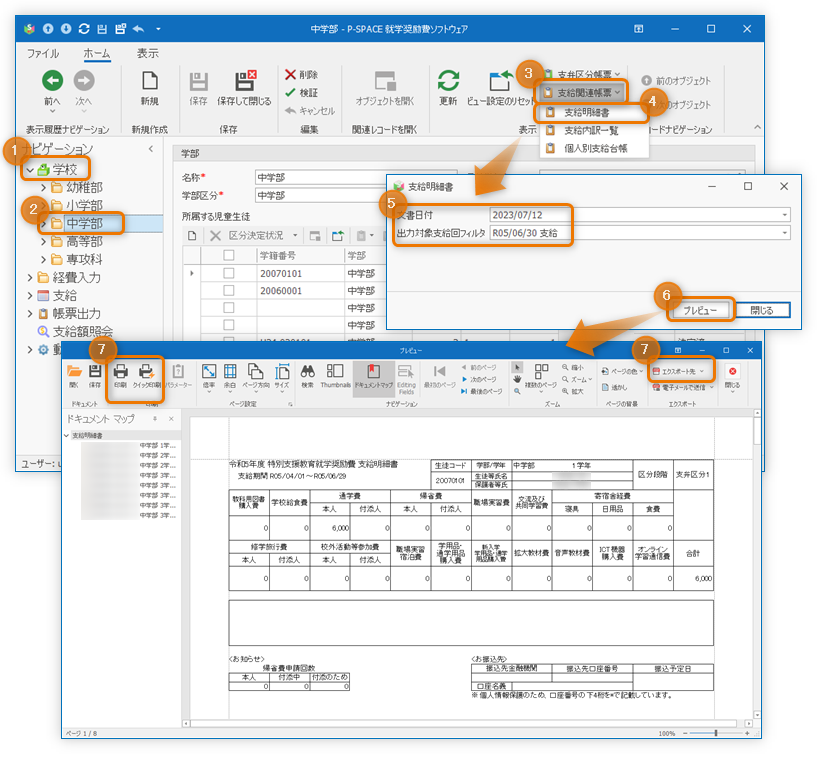Choose 支給内訳一覧 from the menu
The height and width of the screenshot is (762, 819).
click(x=591, y=131)
